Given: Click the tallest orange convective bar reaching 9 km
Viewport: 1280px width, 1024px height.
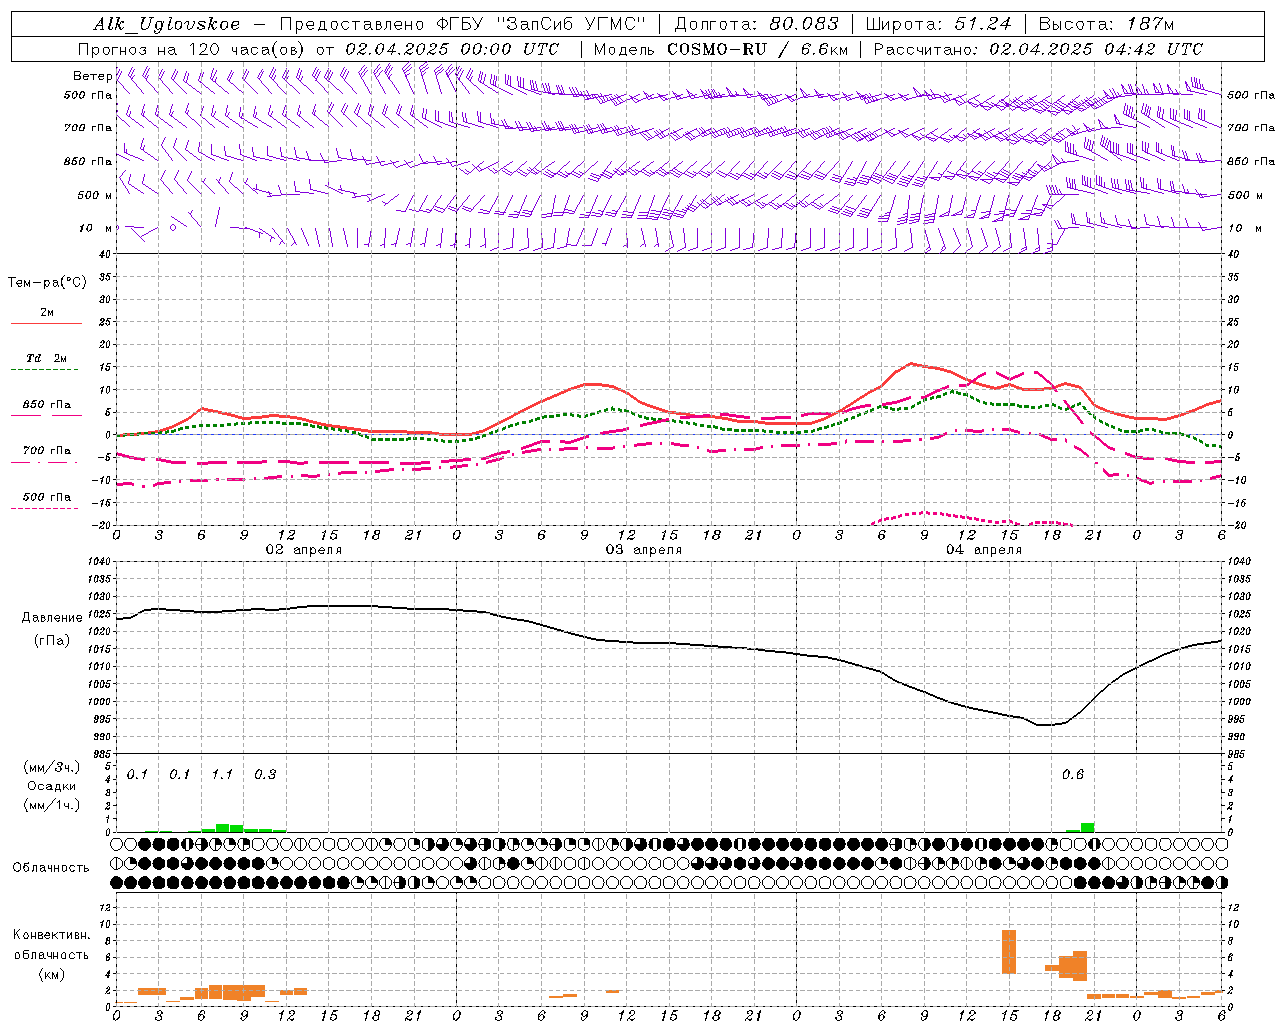Looking at the screenshot, I should tap(1009, 952).
